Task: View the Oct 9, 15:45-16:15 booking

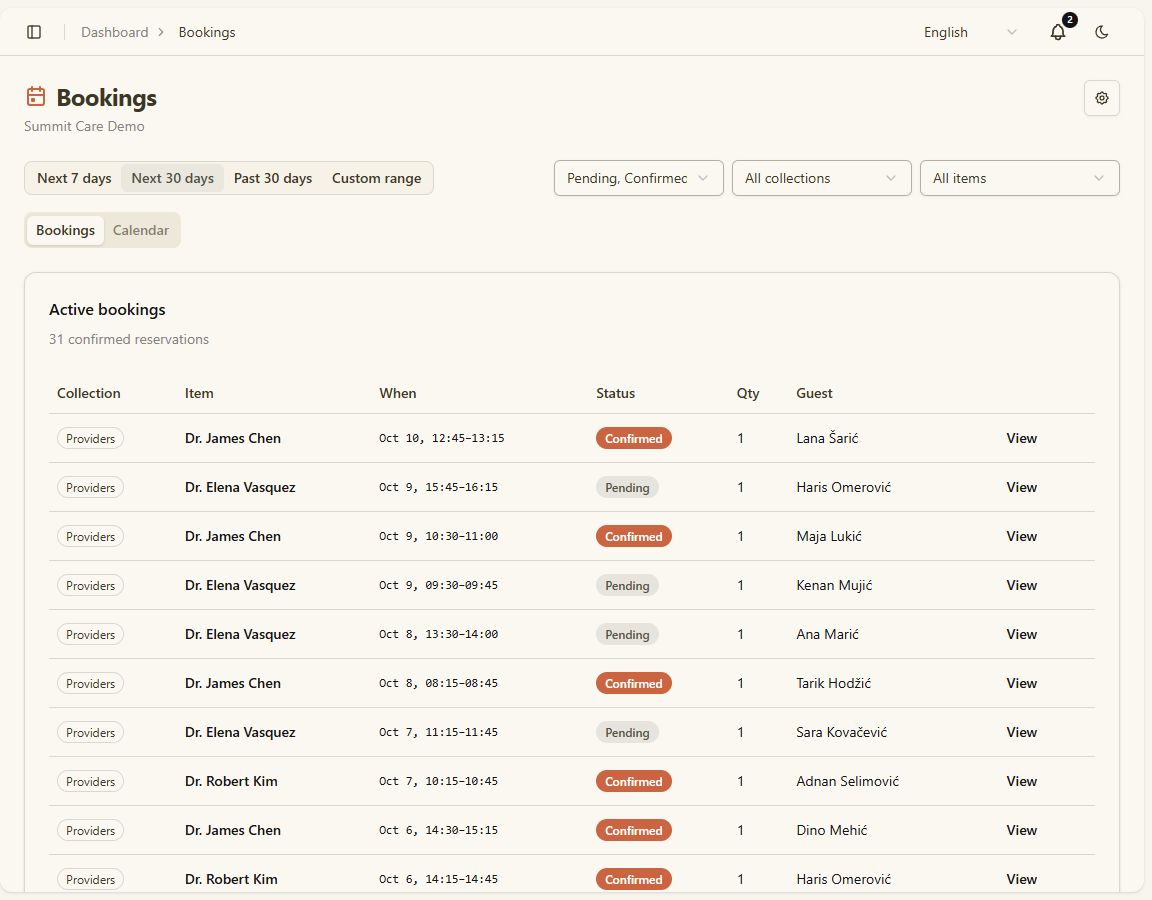Action: point(1021,487)
